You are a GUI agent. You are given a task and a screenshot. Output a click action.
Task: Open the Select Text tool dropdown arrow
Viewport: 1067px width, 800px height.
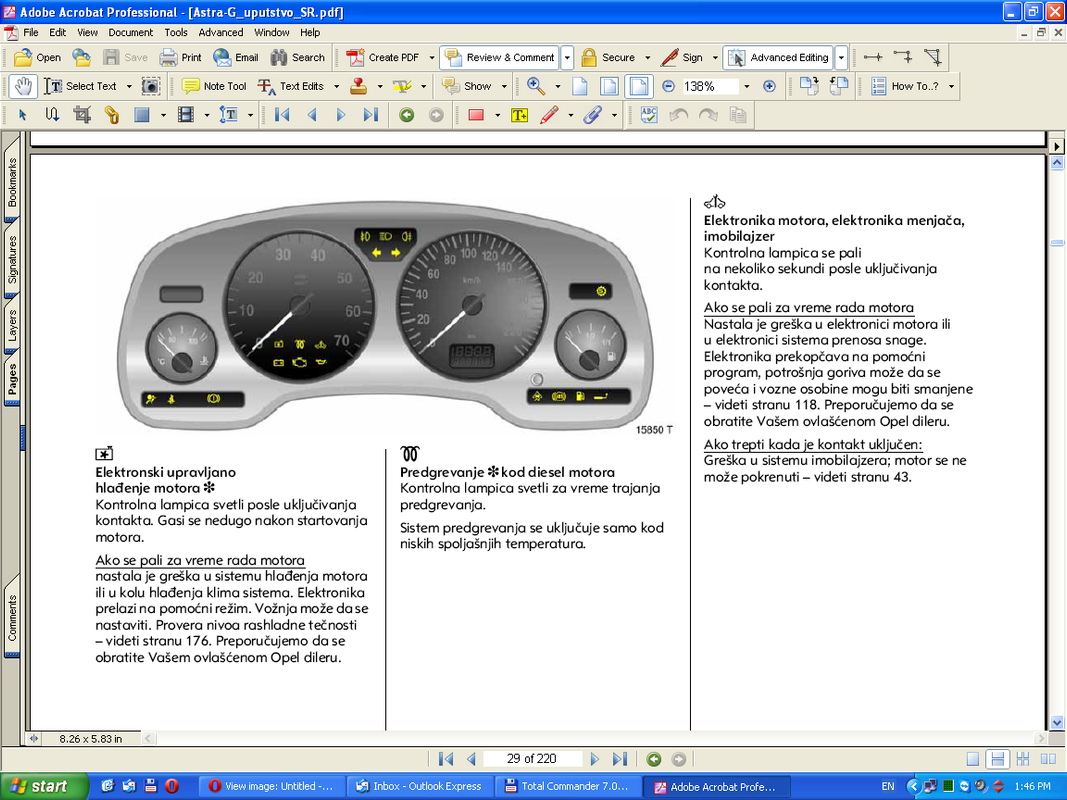pos(129,86)
